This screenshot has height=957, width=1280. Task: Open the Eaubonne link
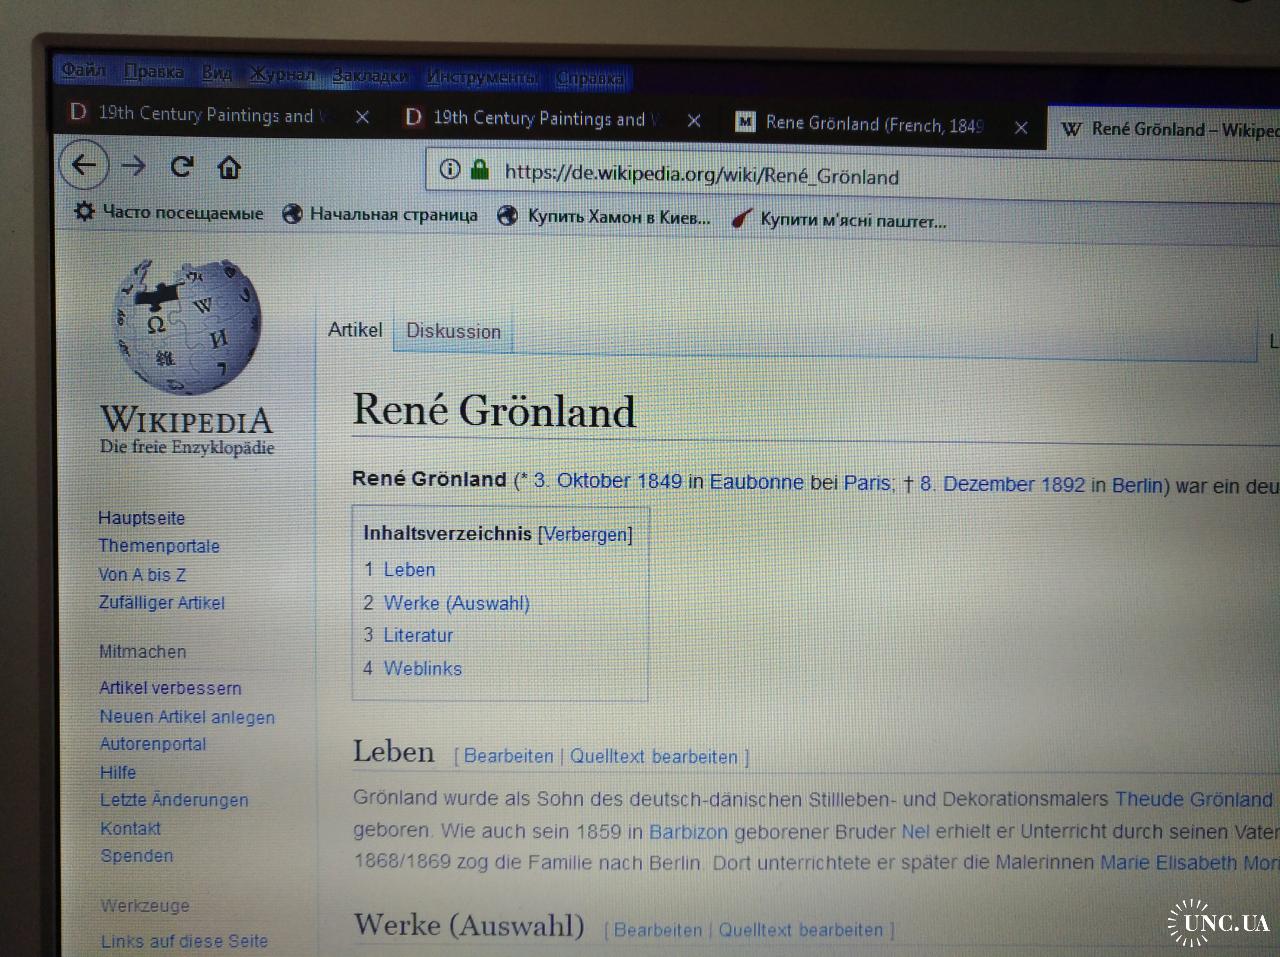[x=756, y=482]
